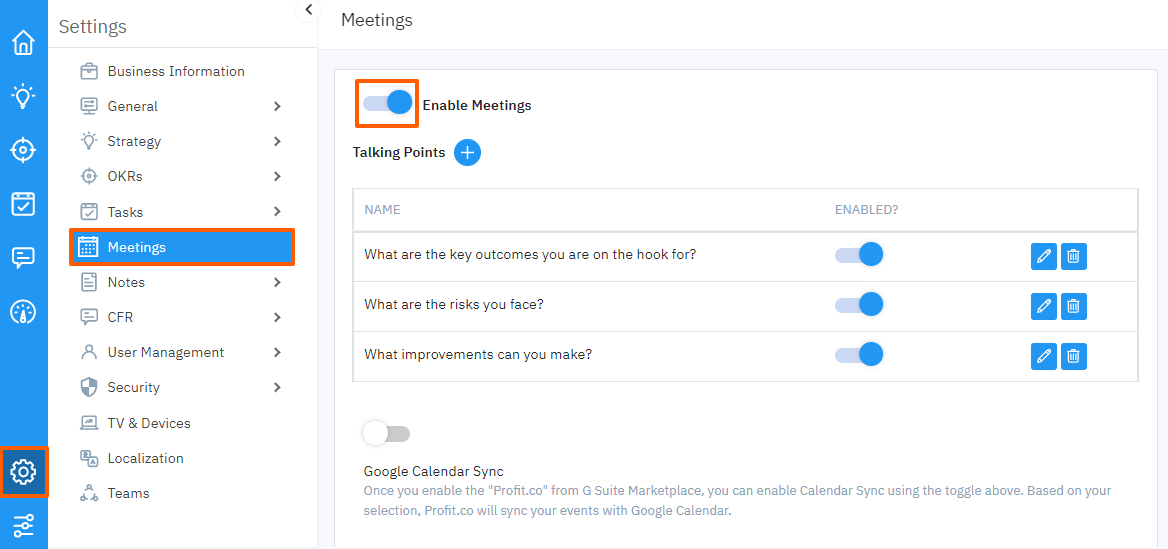The height and width of the screenshot is (549, 1168).
Task: Expand the General settings submenu chevron
Action: point(277,106)
